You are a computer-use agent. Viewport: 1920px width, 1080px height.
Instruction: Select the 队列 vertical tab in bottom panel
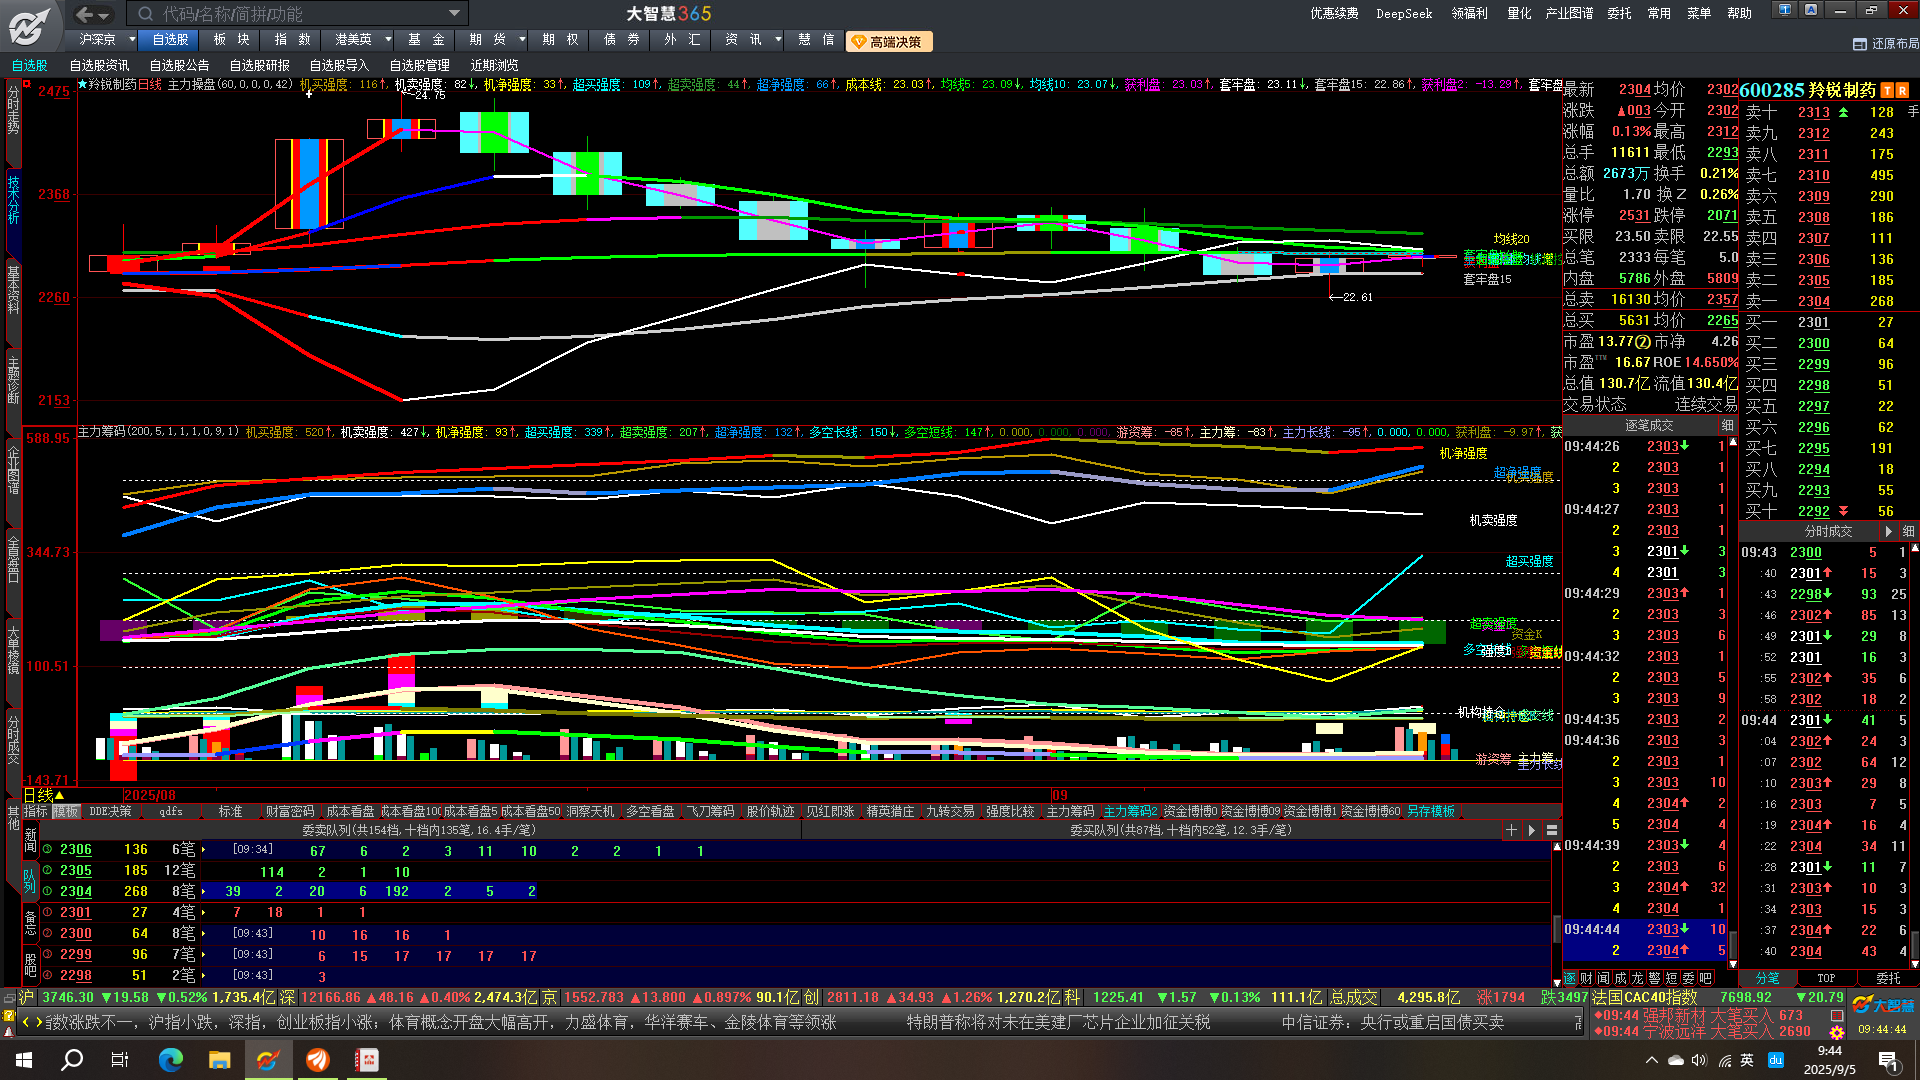tap(30, 881)
